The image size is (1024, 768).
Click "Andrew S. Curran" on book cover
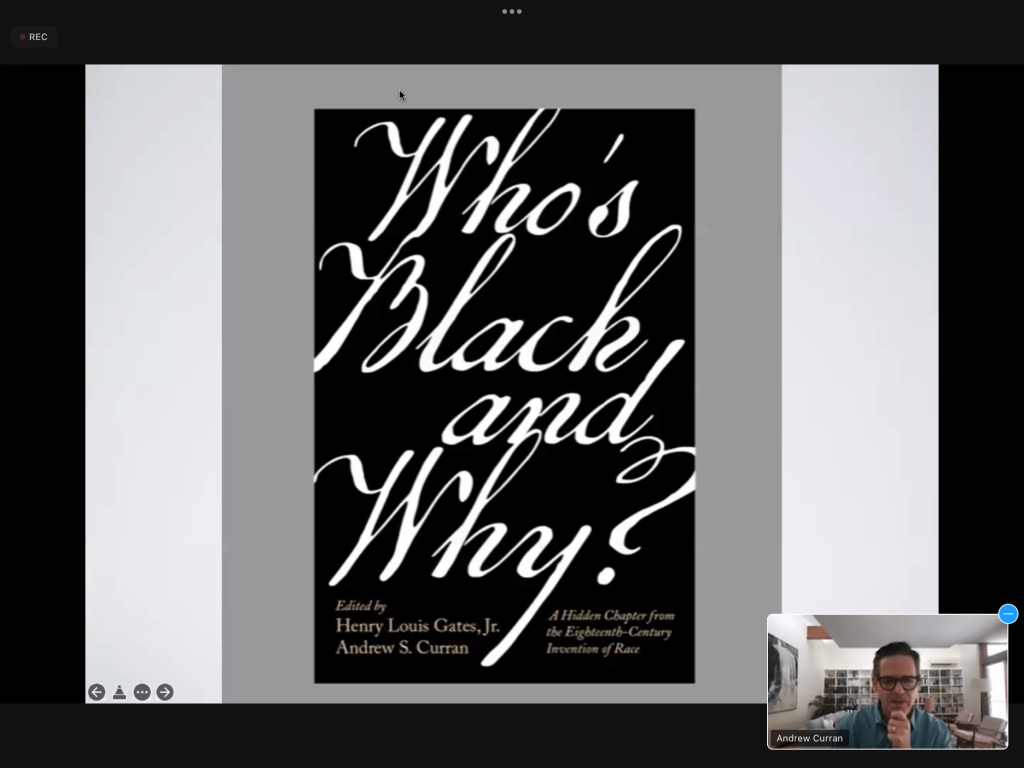[402, 646]
